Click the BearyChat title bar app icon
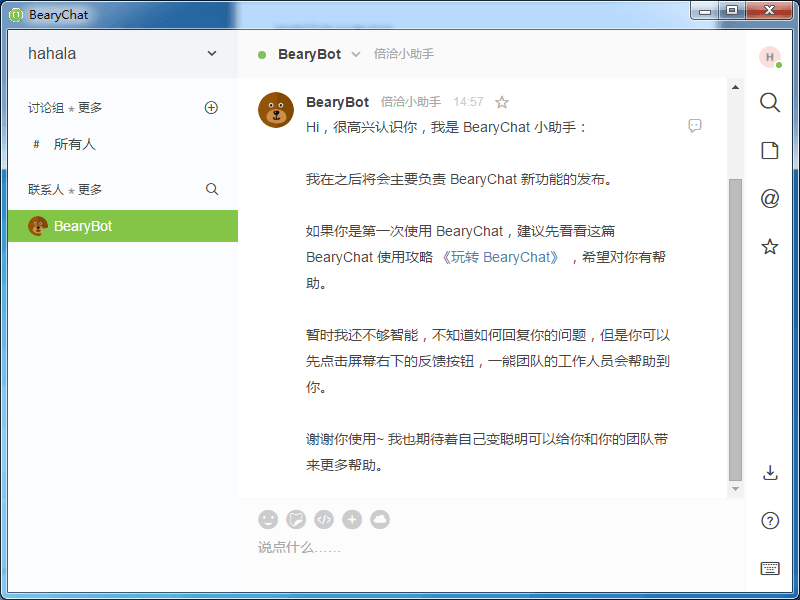 [x=16, y=15]
